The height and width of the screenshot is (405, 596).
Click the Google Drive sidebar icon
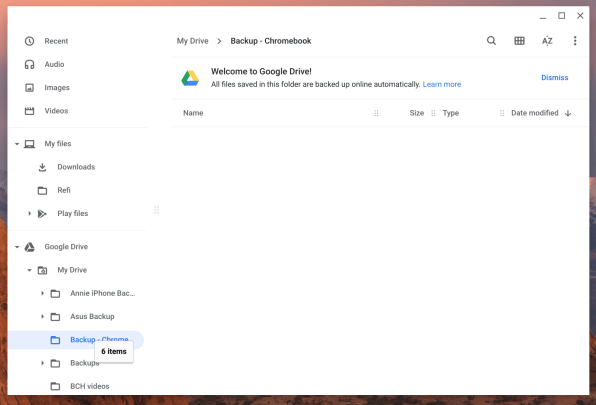tap(29, 247)
